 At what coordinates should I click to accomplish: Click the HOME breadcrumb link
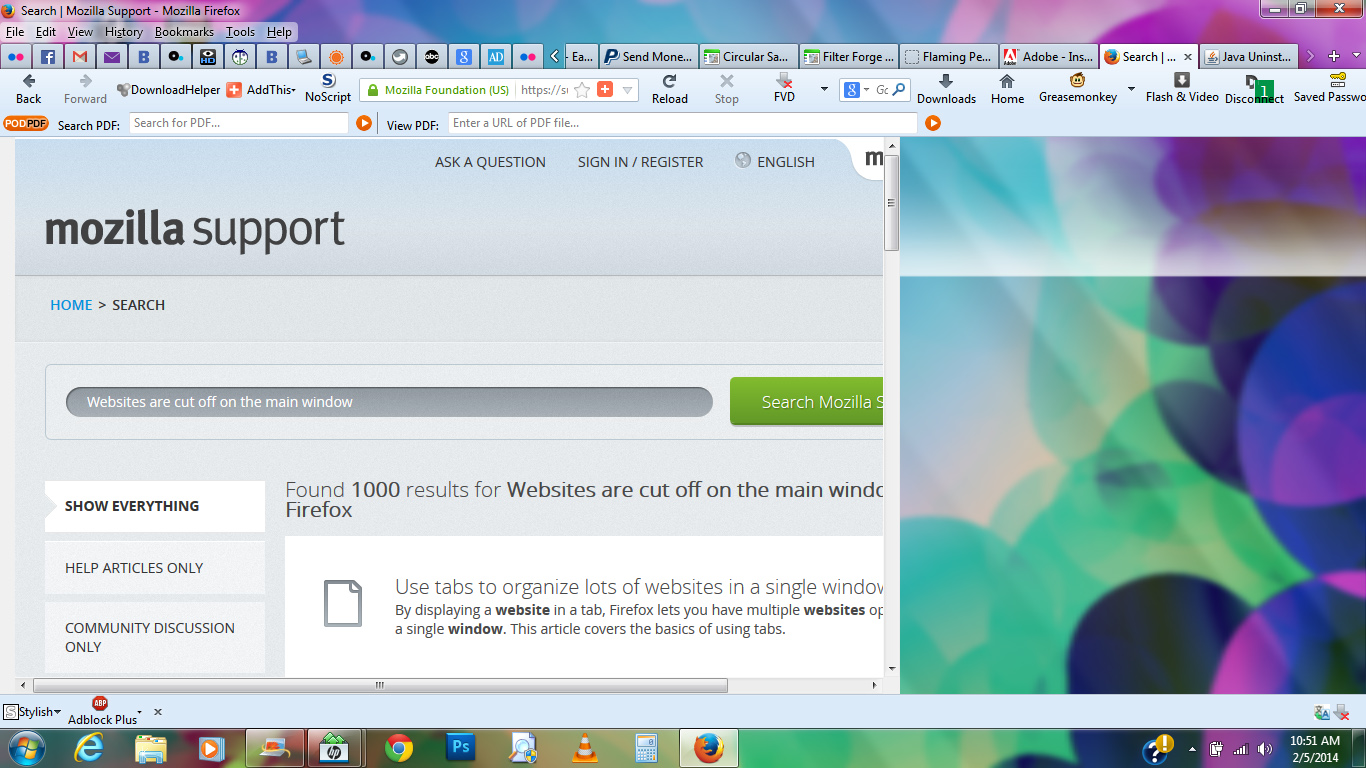(x=71, y=305)
